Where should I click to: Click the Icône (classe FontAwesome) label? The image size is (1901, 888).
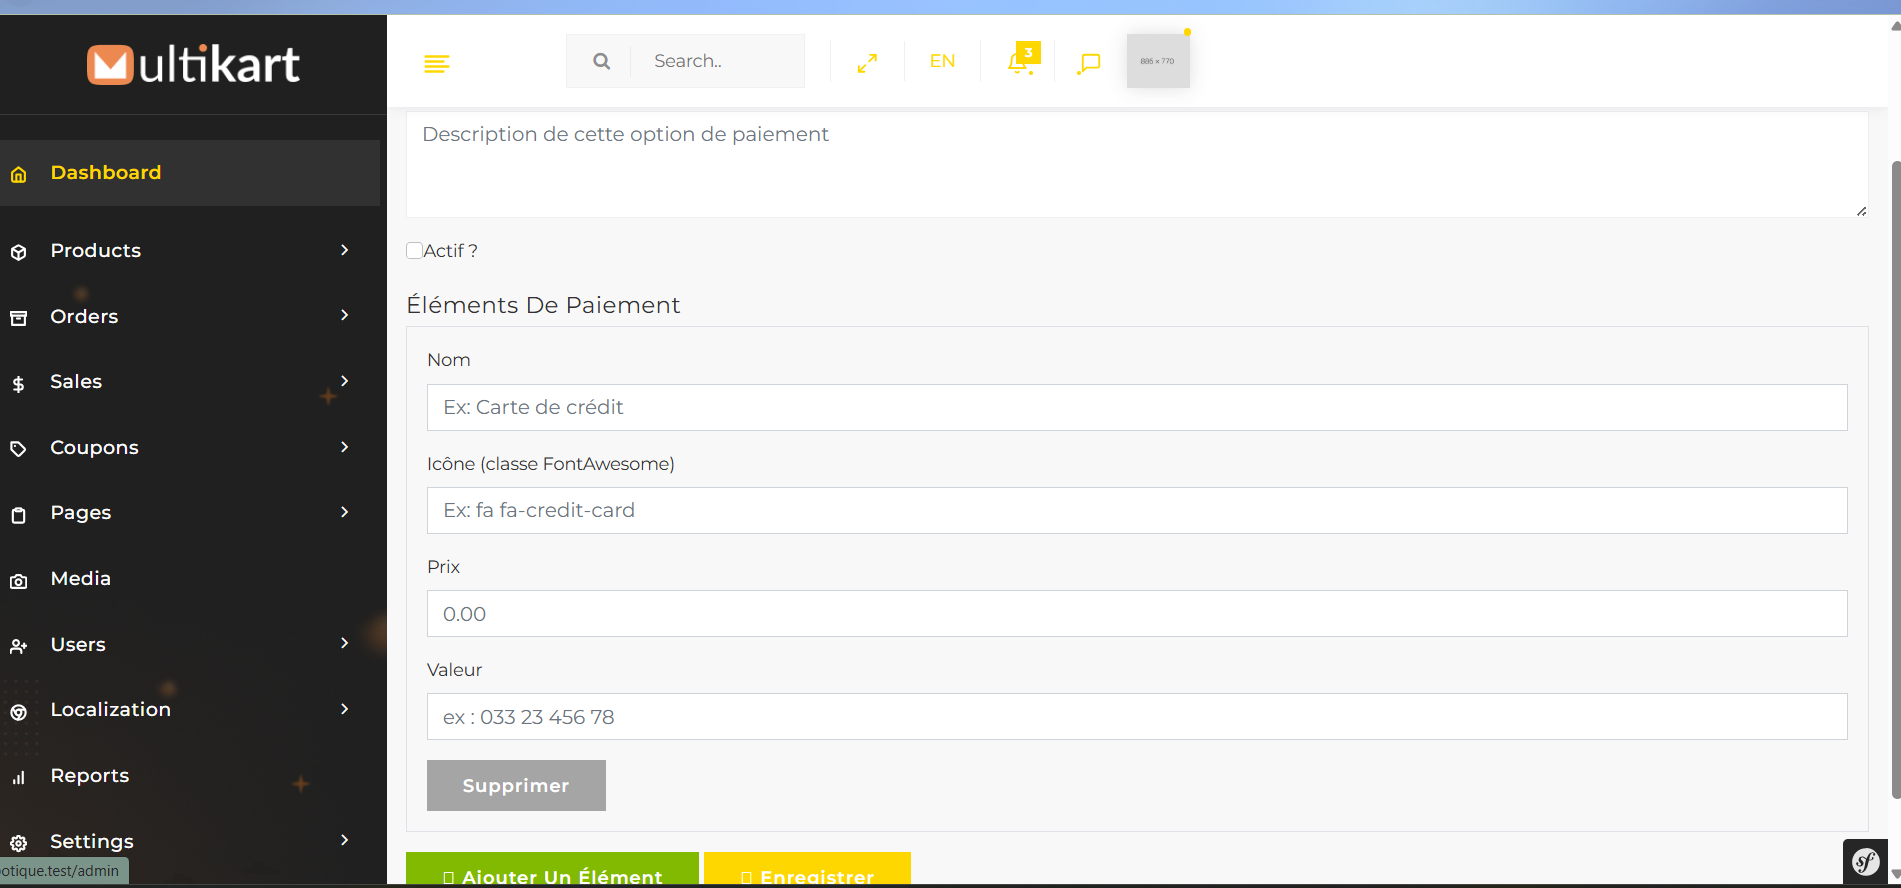point(551,464)
